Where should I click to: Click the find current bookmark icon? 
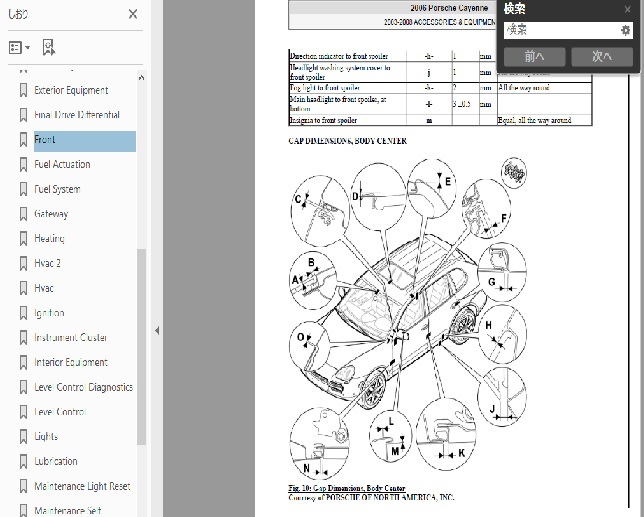[x=49, y=48]
